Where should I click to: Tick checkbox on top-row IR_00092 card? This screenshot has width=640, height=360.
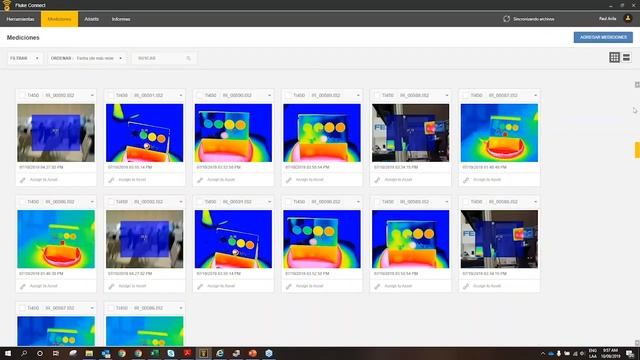point(22,95)
